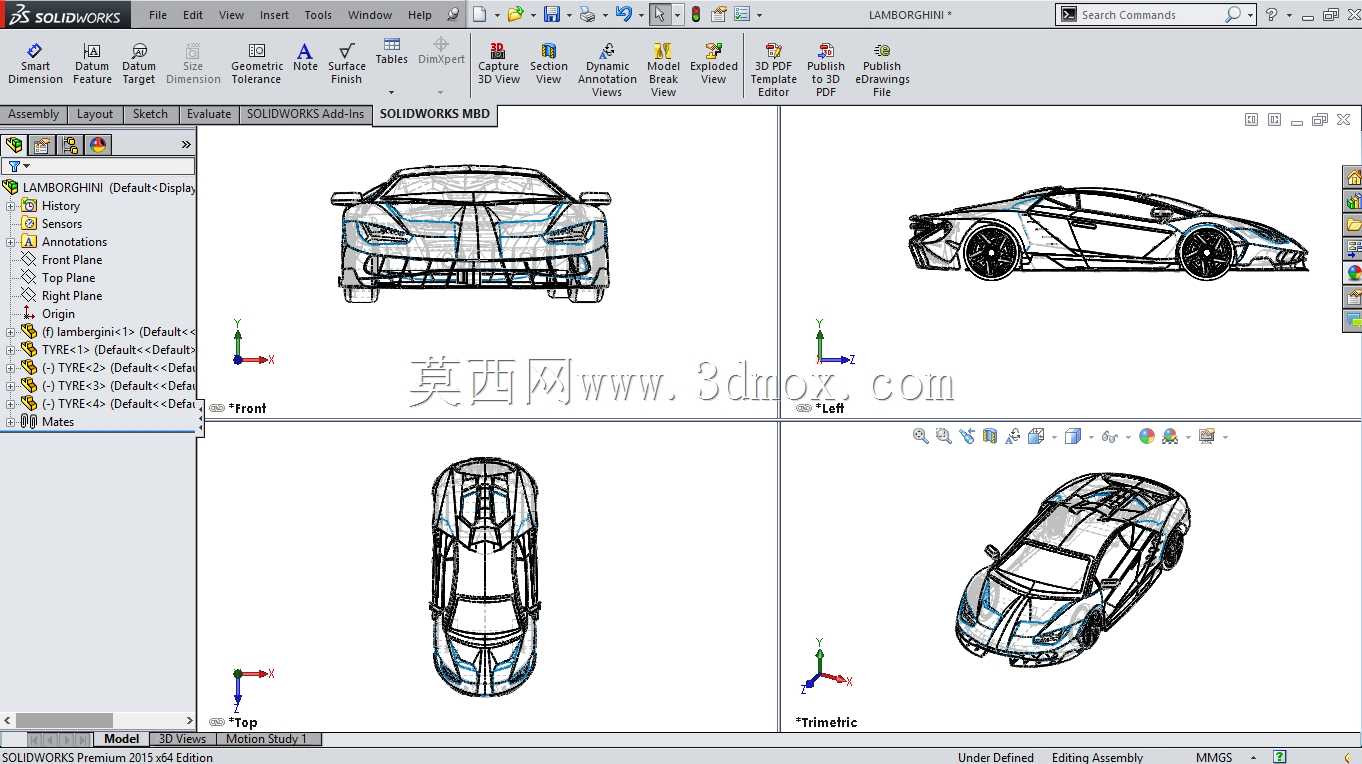Select Top Plane in the tree
This screenshot has width=1362, height=764.
click(69, 278)
